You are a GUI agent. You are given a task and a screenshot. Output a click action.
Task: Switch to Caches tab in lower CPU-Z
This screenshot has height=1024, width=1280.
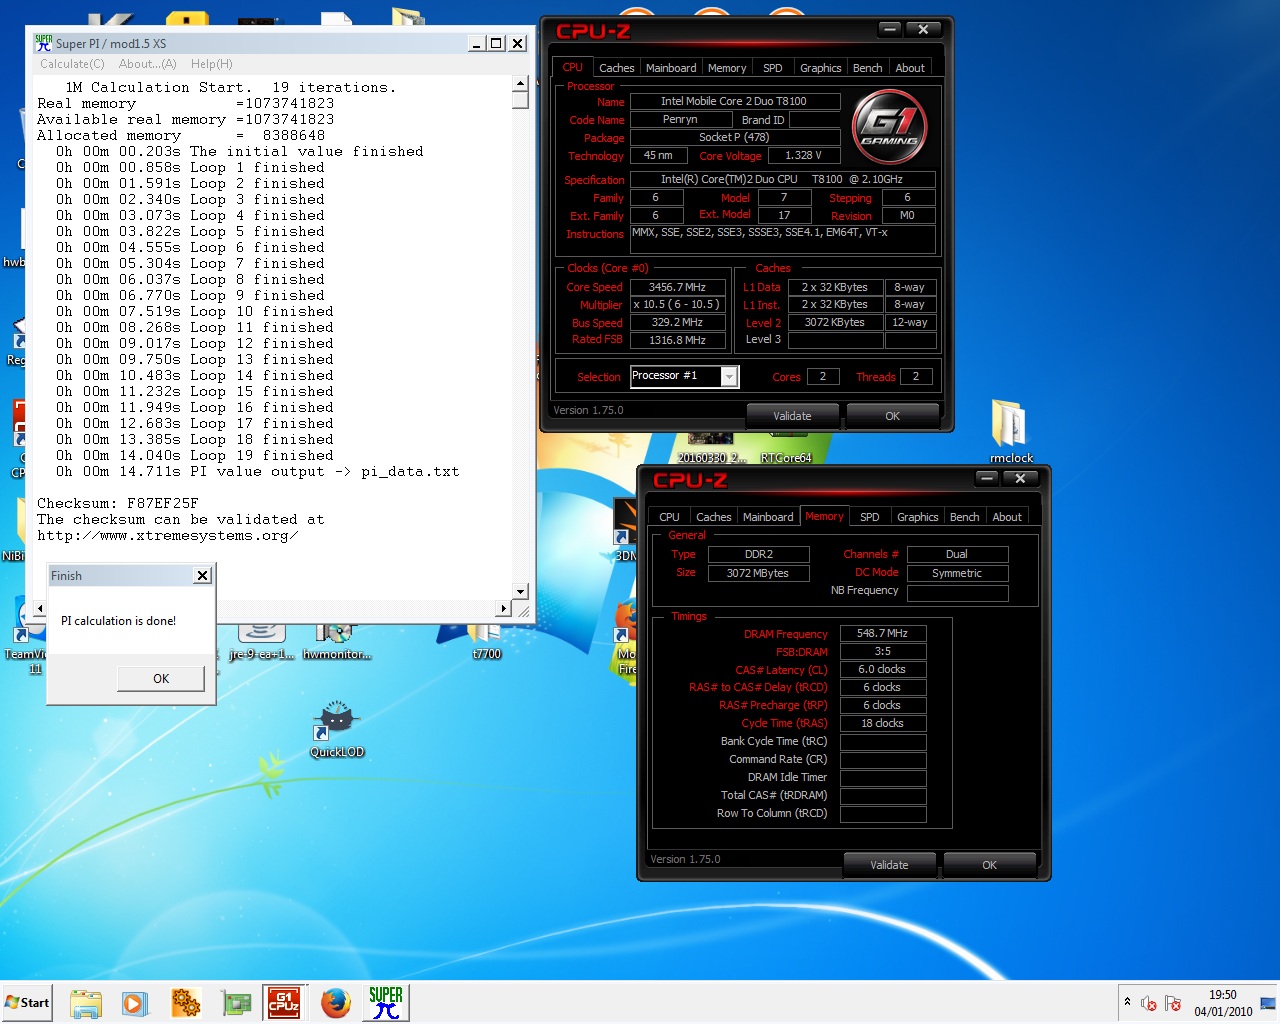713,517
